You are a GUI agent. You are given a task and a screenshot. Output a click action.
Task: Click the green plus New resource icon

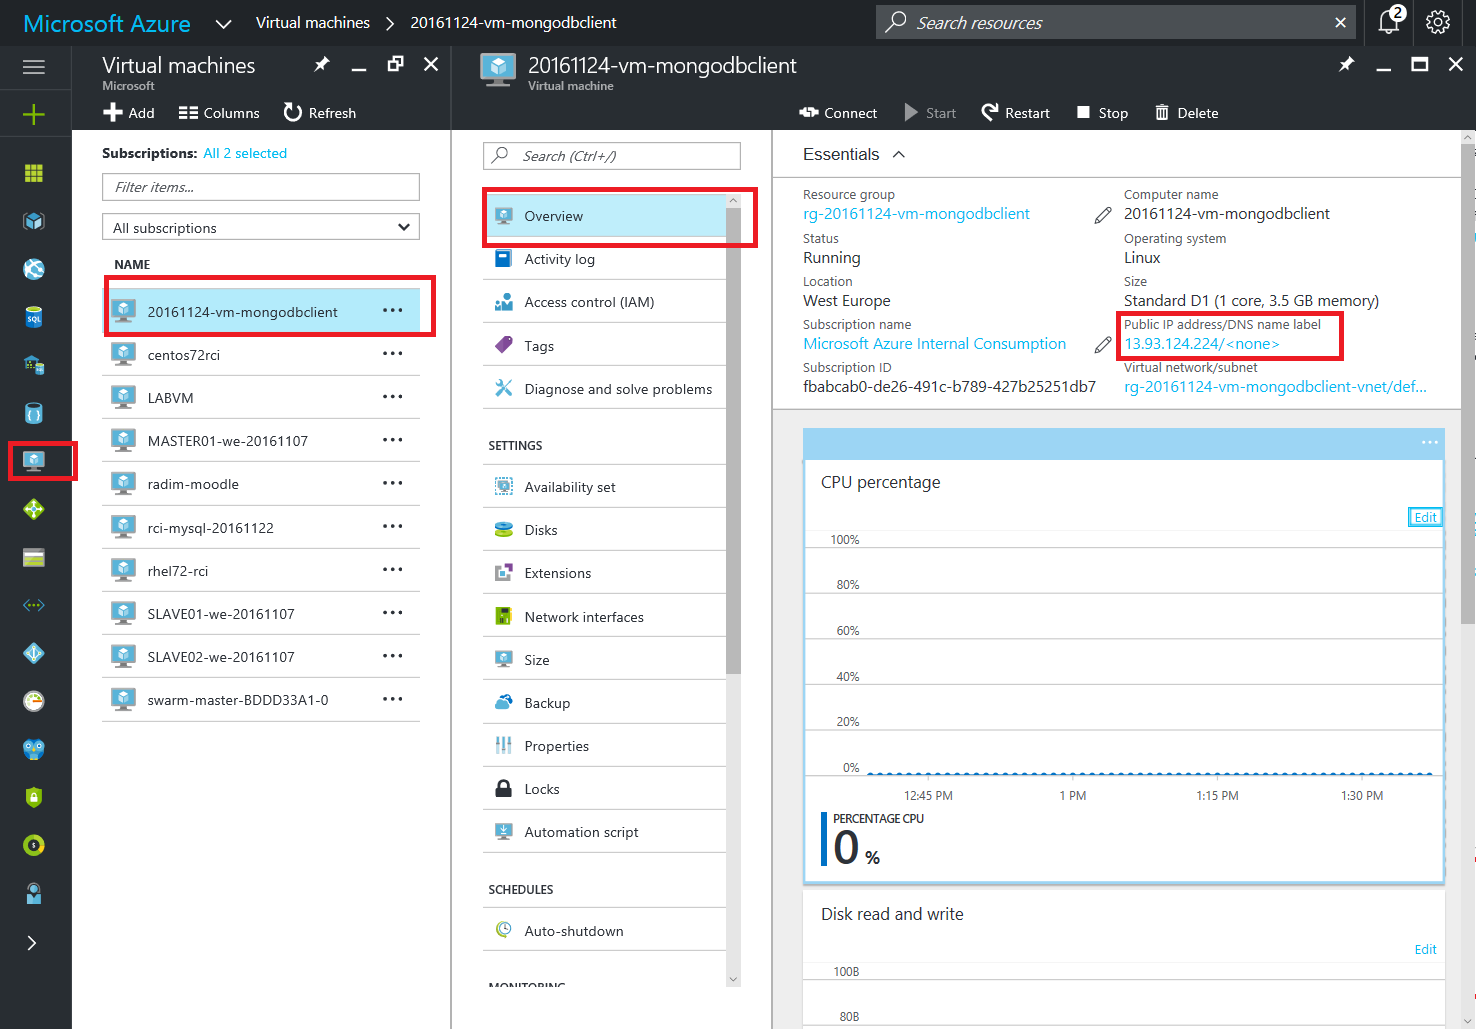[34, 114]
